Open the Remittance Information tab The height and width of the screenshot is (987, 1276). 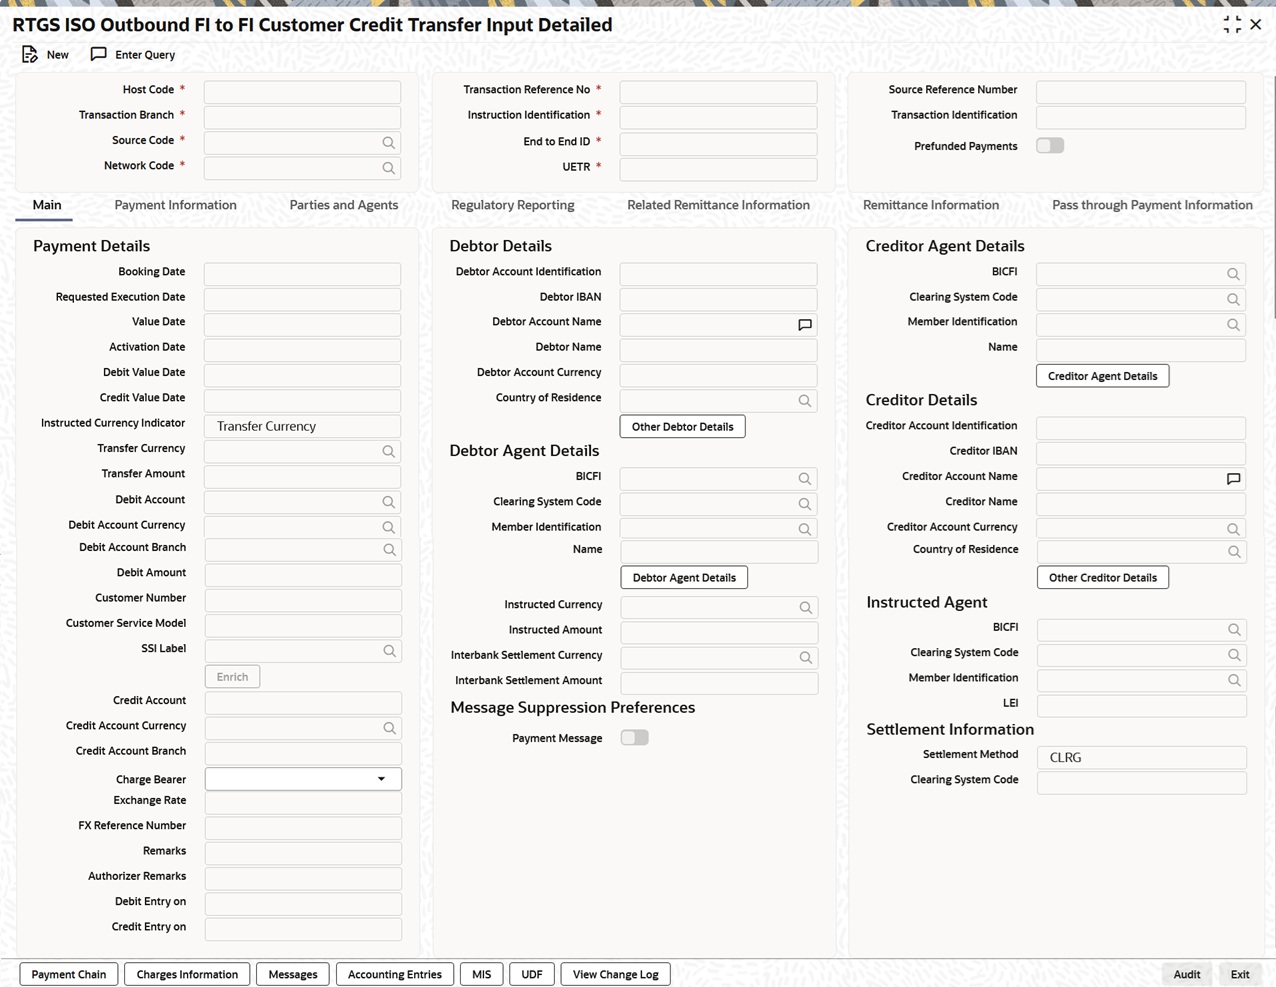click(x=931, y=205)
